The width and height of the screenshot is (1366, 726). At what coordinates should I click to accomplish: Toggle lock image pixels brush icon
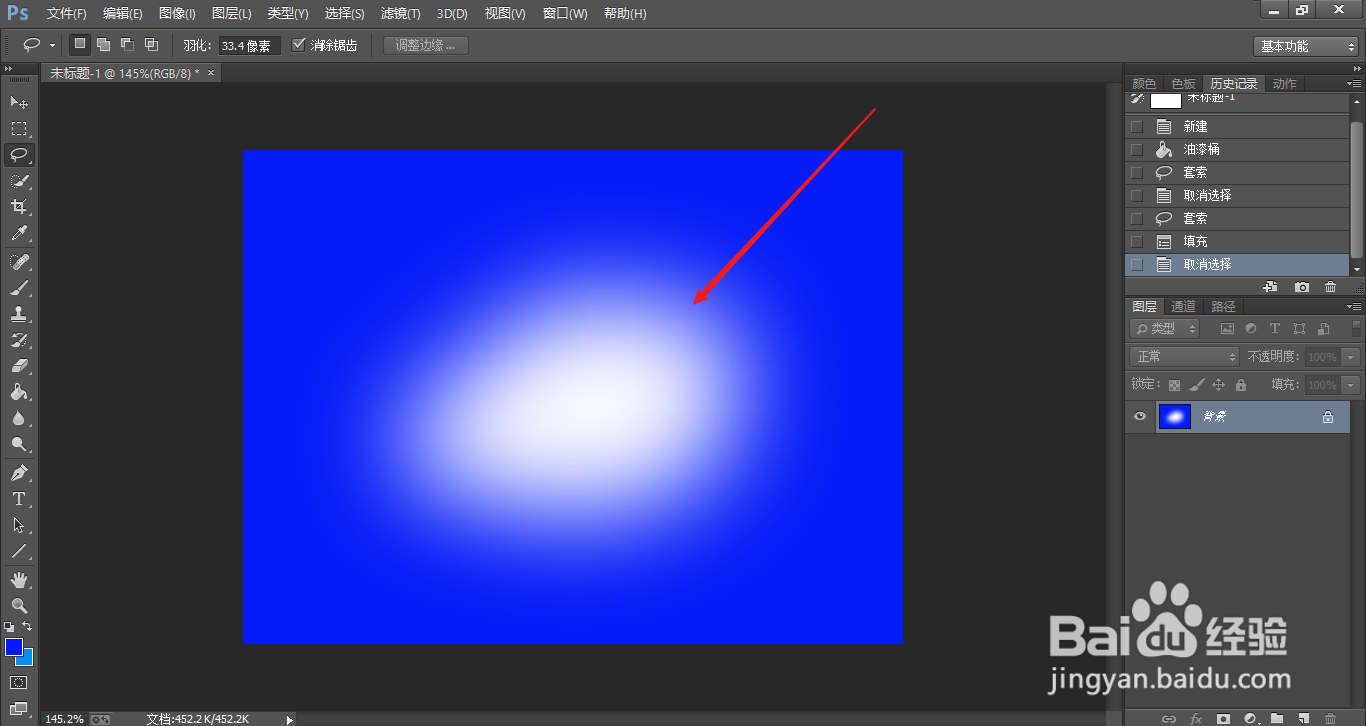tap(1196, 385)
